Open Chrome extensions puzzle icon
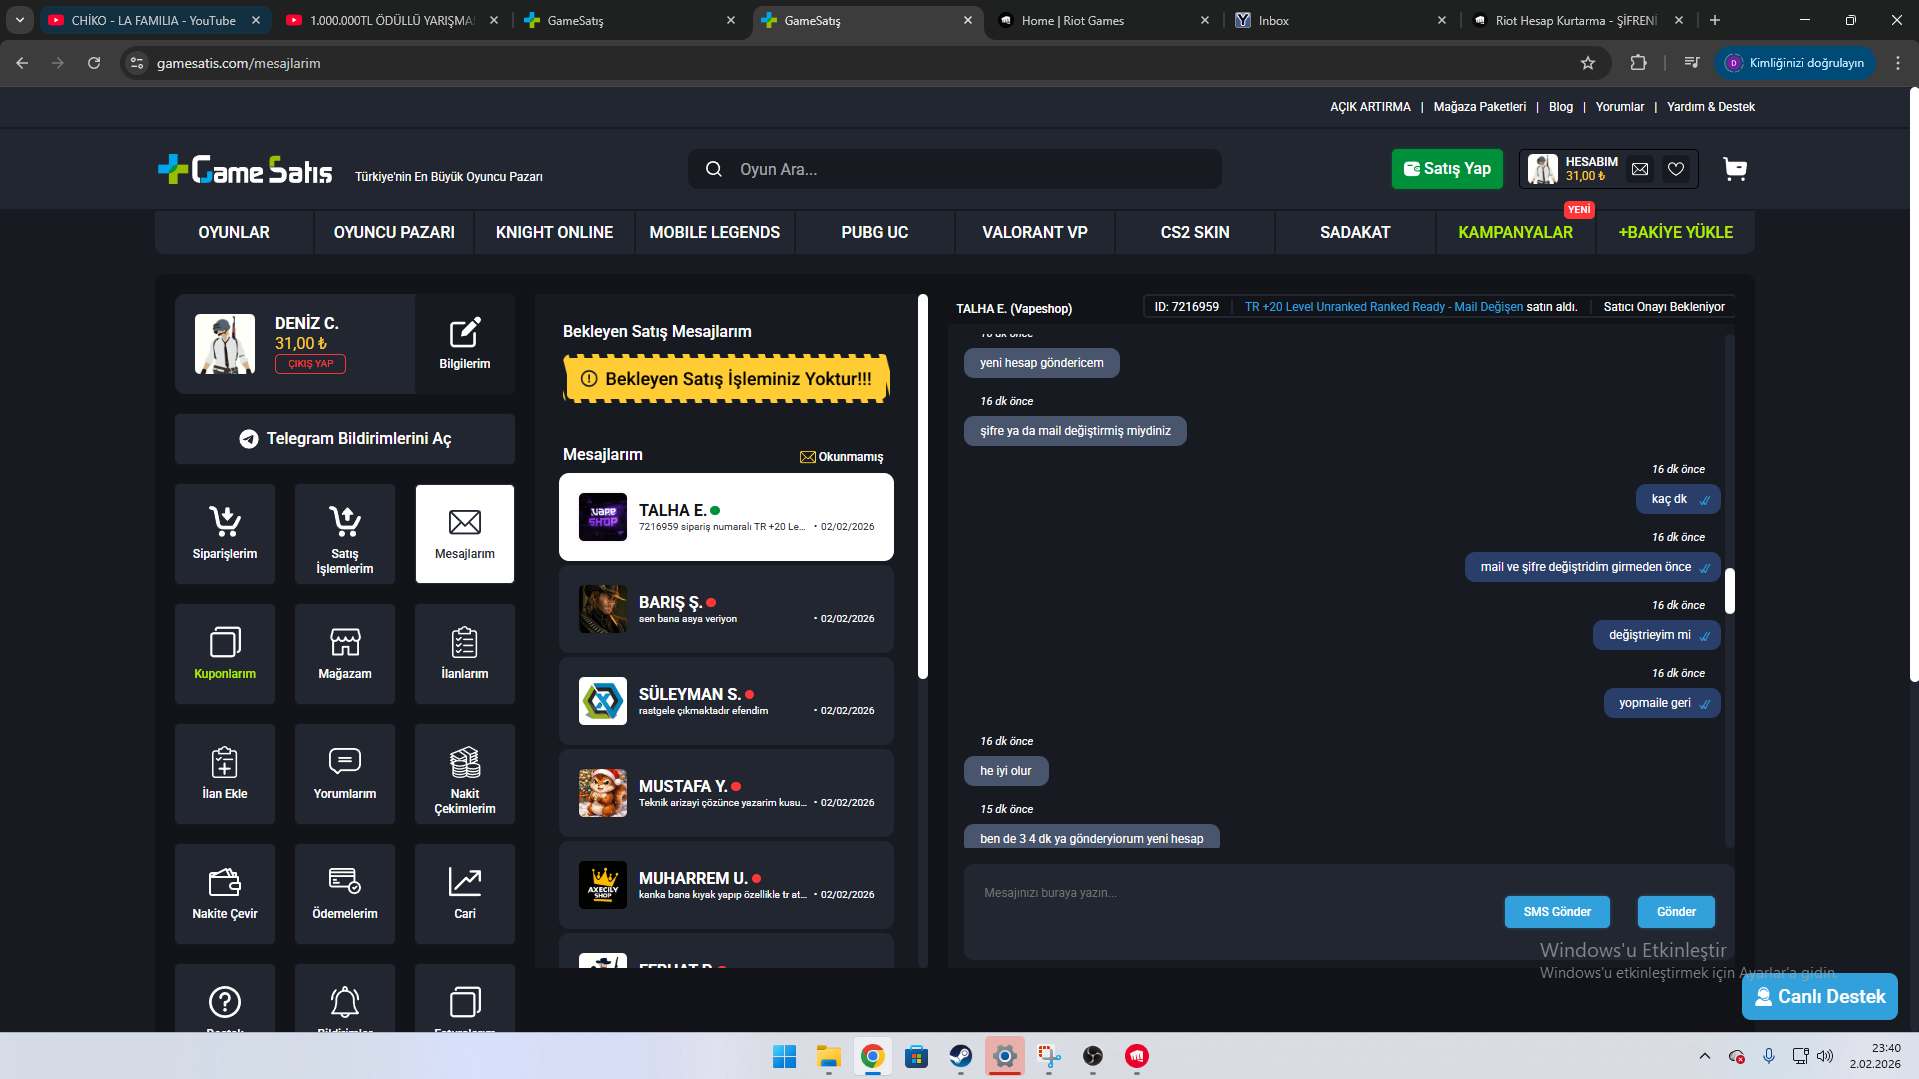 [x=1638, y=63]
